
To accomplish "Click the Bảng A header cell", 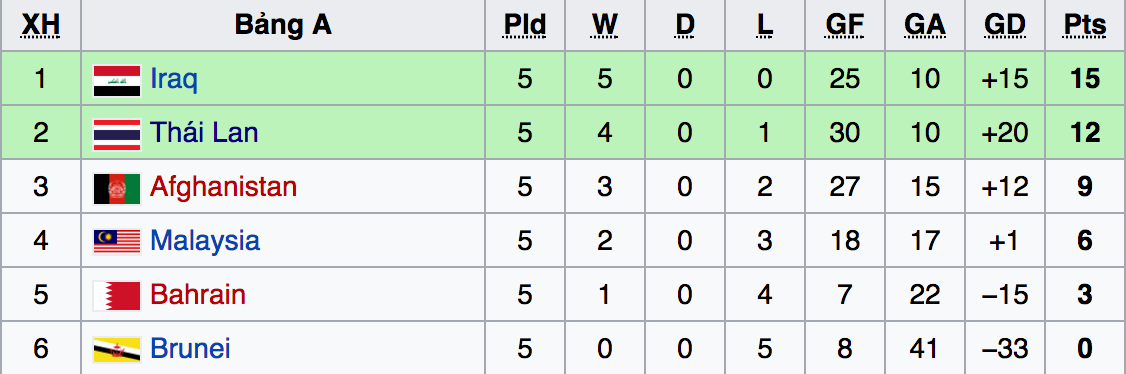I will coord(283,26).
